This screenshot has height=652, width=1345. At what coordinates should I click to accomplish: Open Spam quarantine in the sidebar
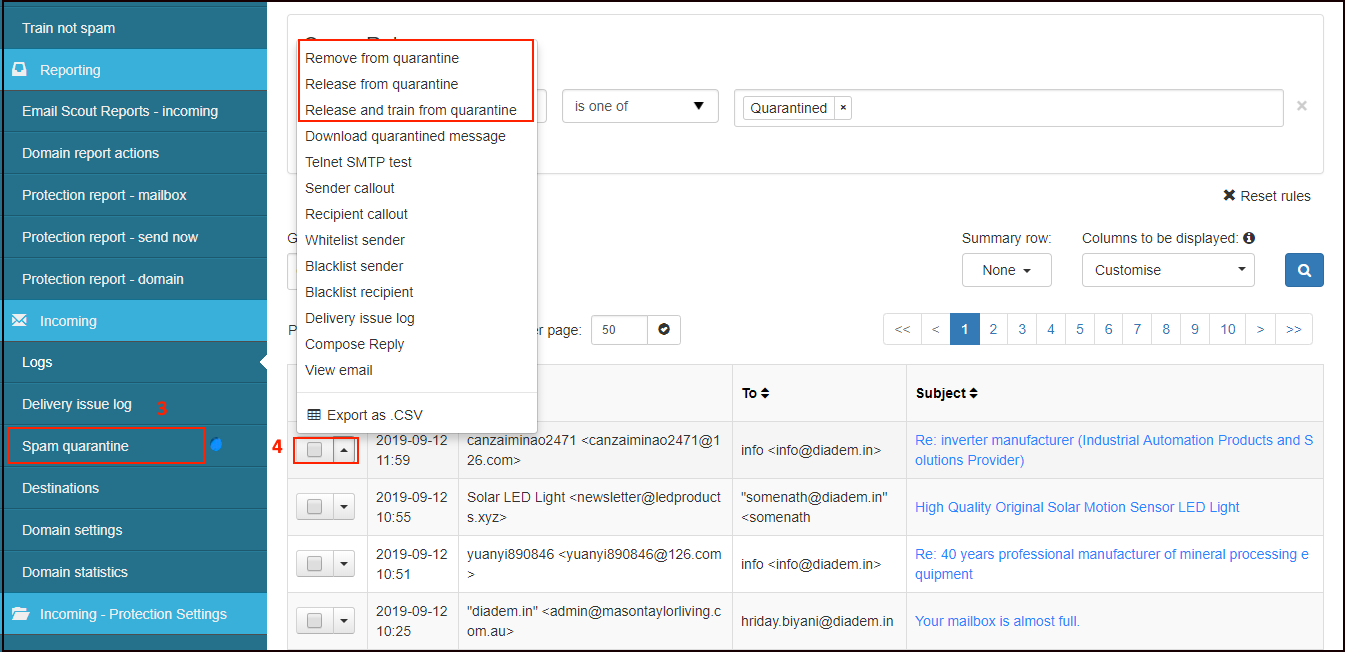[76, 446]
